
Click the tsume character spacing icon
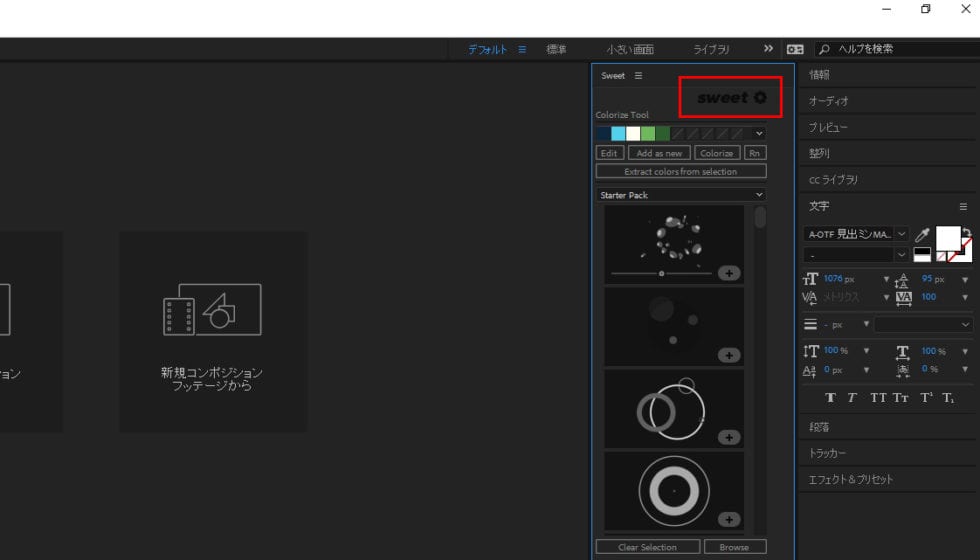(x=902, y=370)
